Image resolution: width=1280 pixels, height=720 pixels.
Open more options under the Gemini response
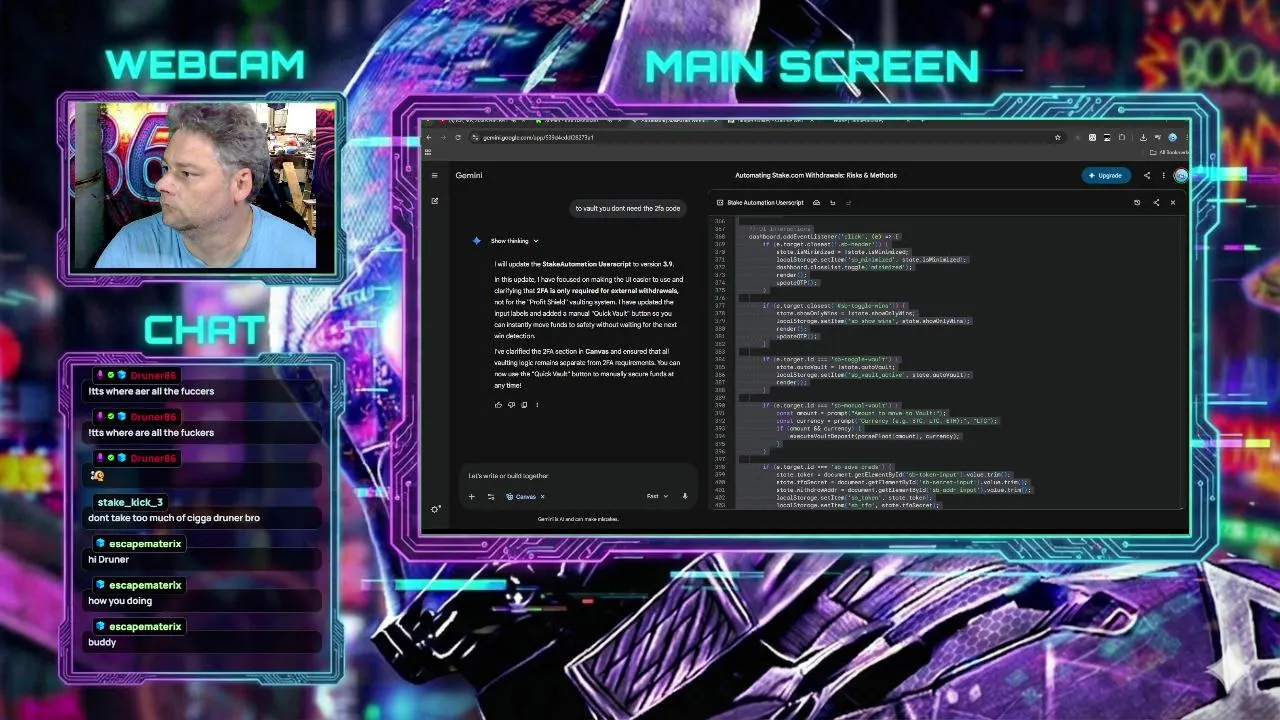tap(537, 405)
